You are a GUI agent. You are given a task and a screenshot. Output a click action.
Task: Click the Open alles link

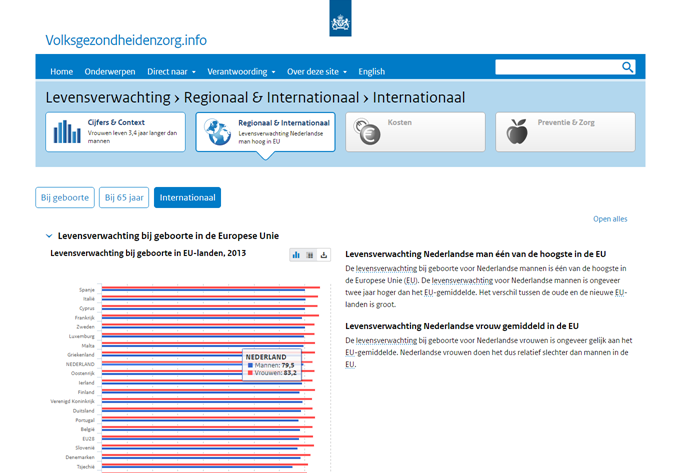[x=610, y=219]
